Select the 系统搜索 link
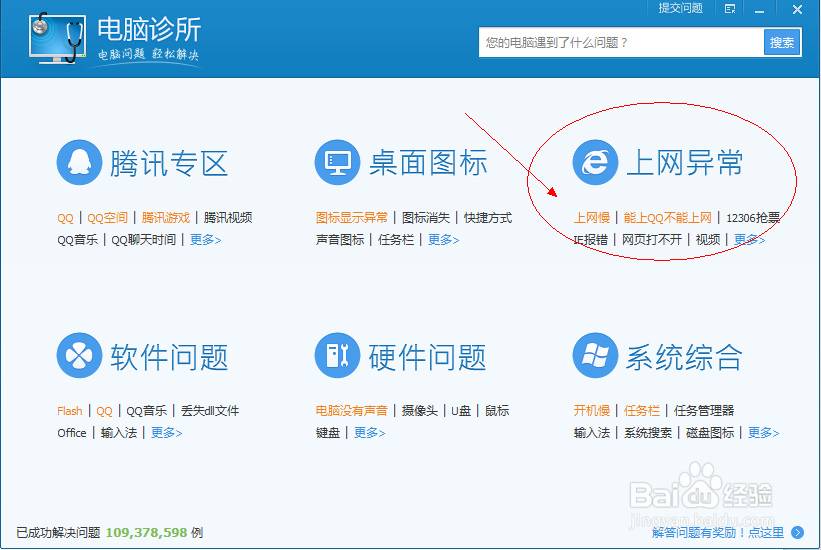This screenshot has width=821, height=550. (x=648, y=433)
